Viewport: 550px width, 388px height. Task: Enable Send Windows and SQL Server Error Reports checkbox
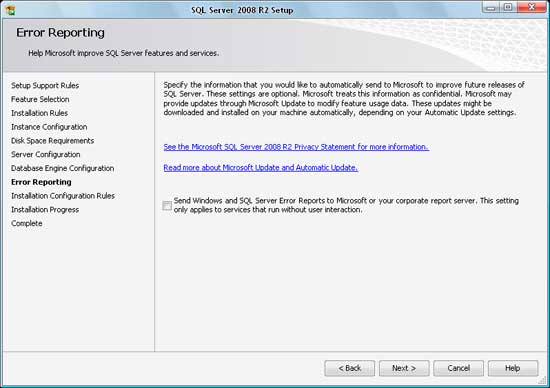point(167,206)
